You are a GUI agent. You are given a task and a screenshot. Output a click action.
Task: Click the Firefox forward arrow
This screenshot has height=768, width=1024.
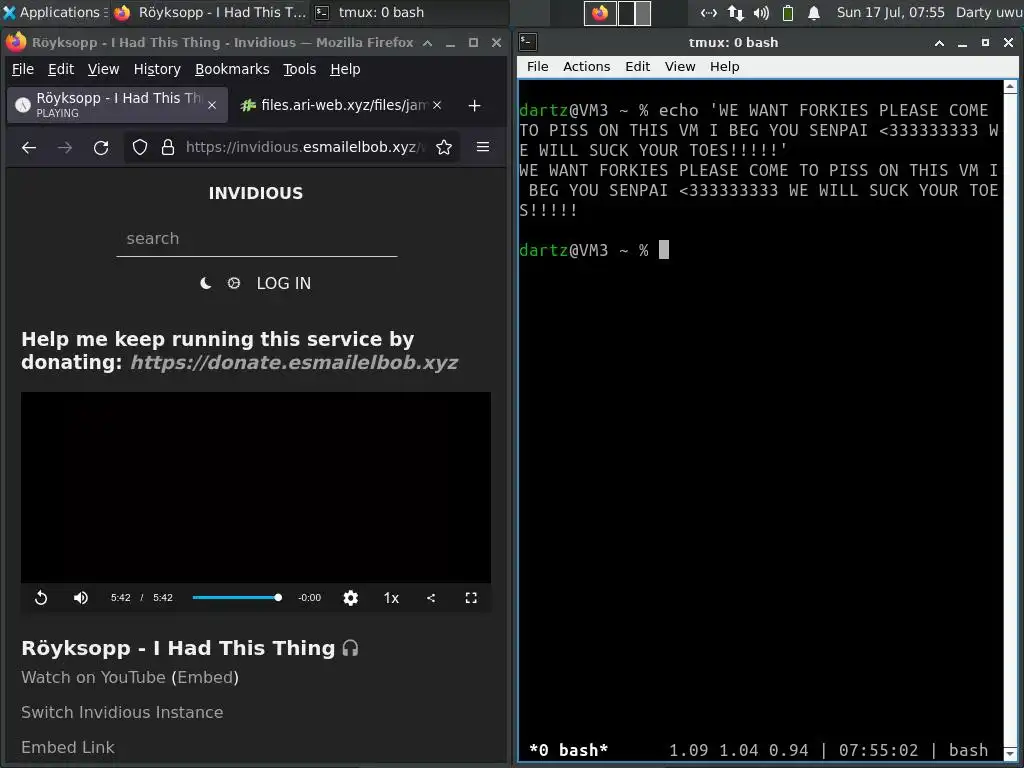[x=65, y=148]
